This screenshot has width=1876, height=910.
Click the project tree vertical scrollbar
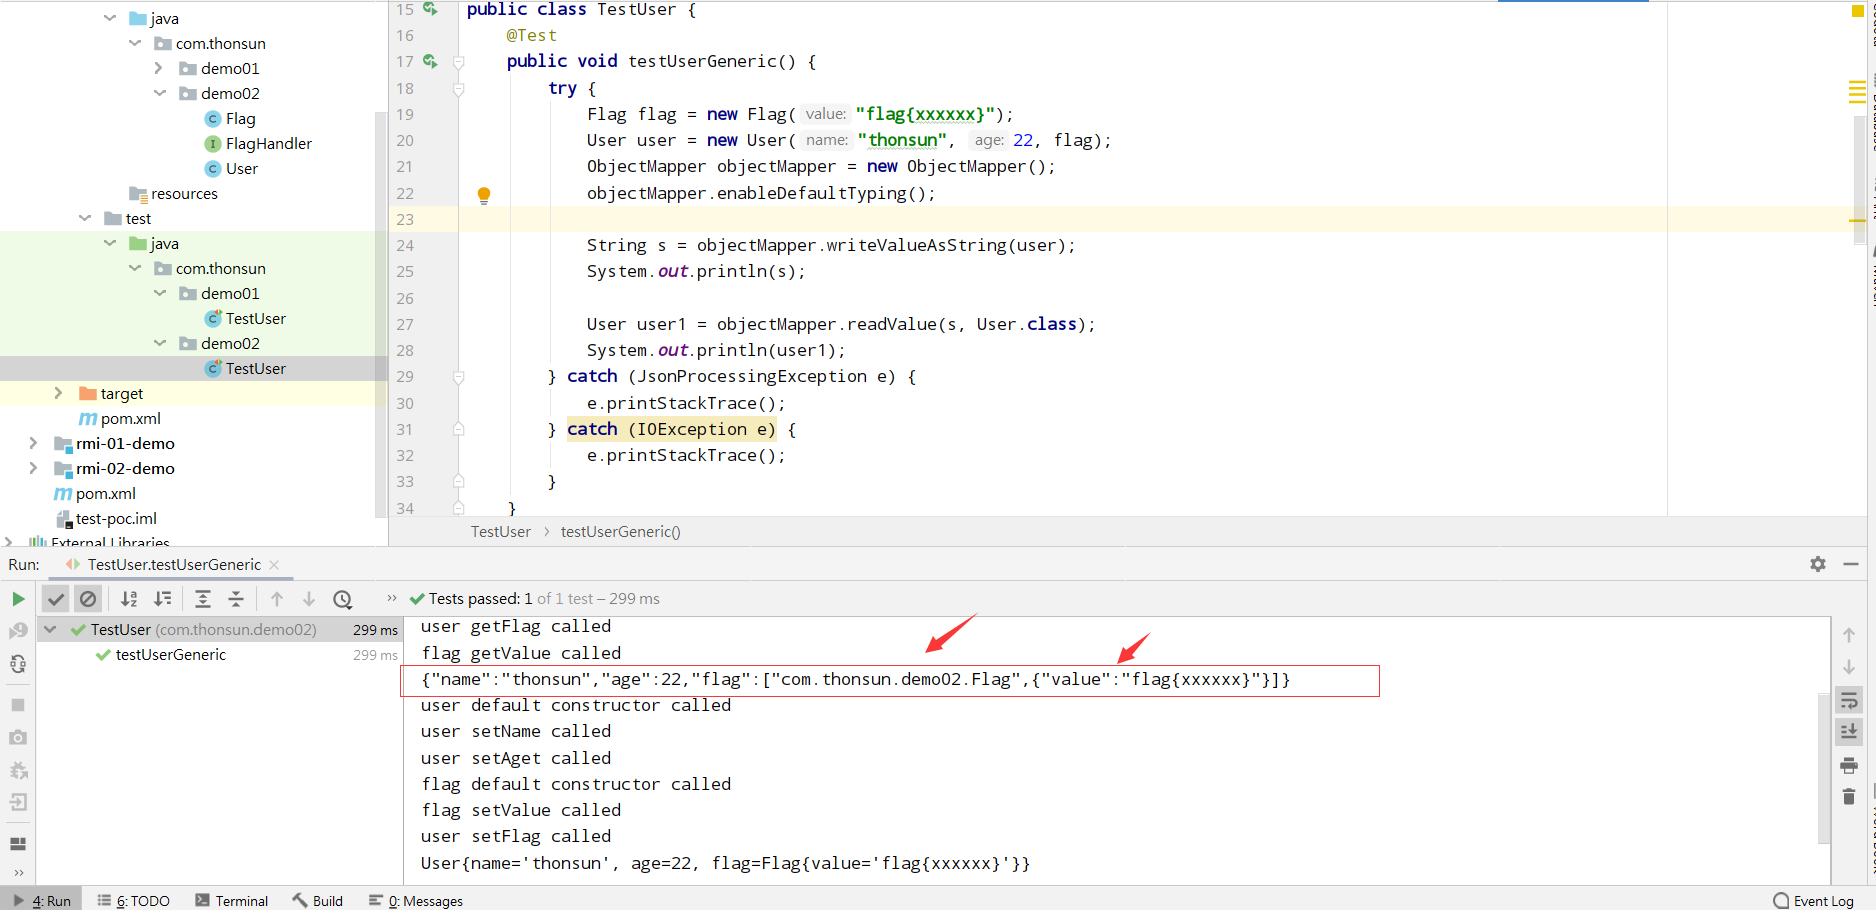coord(381,314)
